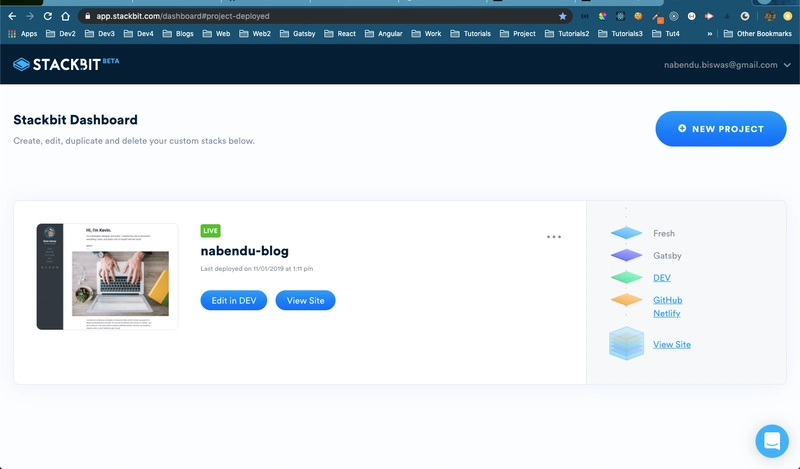Click the green LIVE status badge

coord(210,231)
